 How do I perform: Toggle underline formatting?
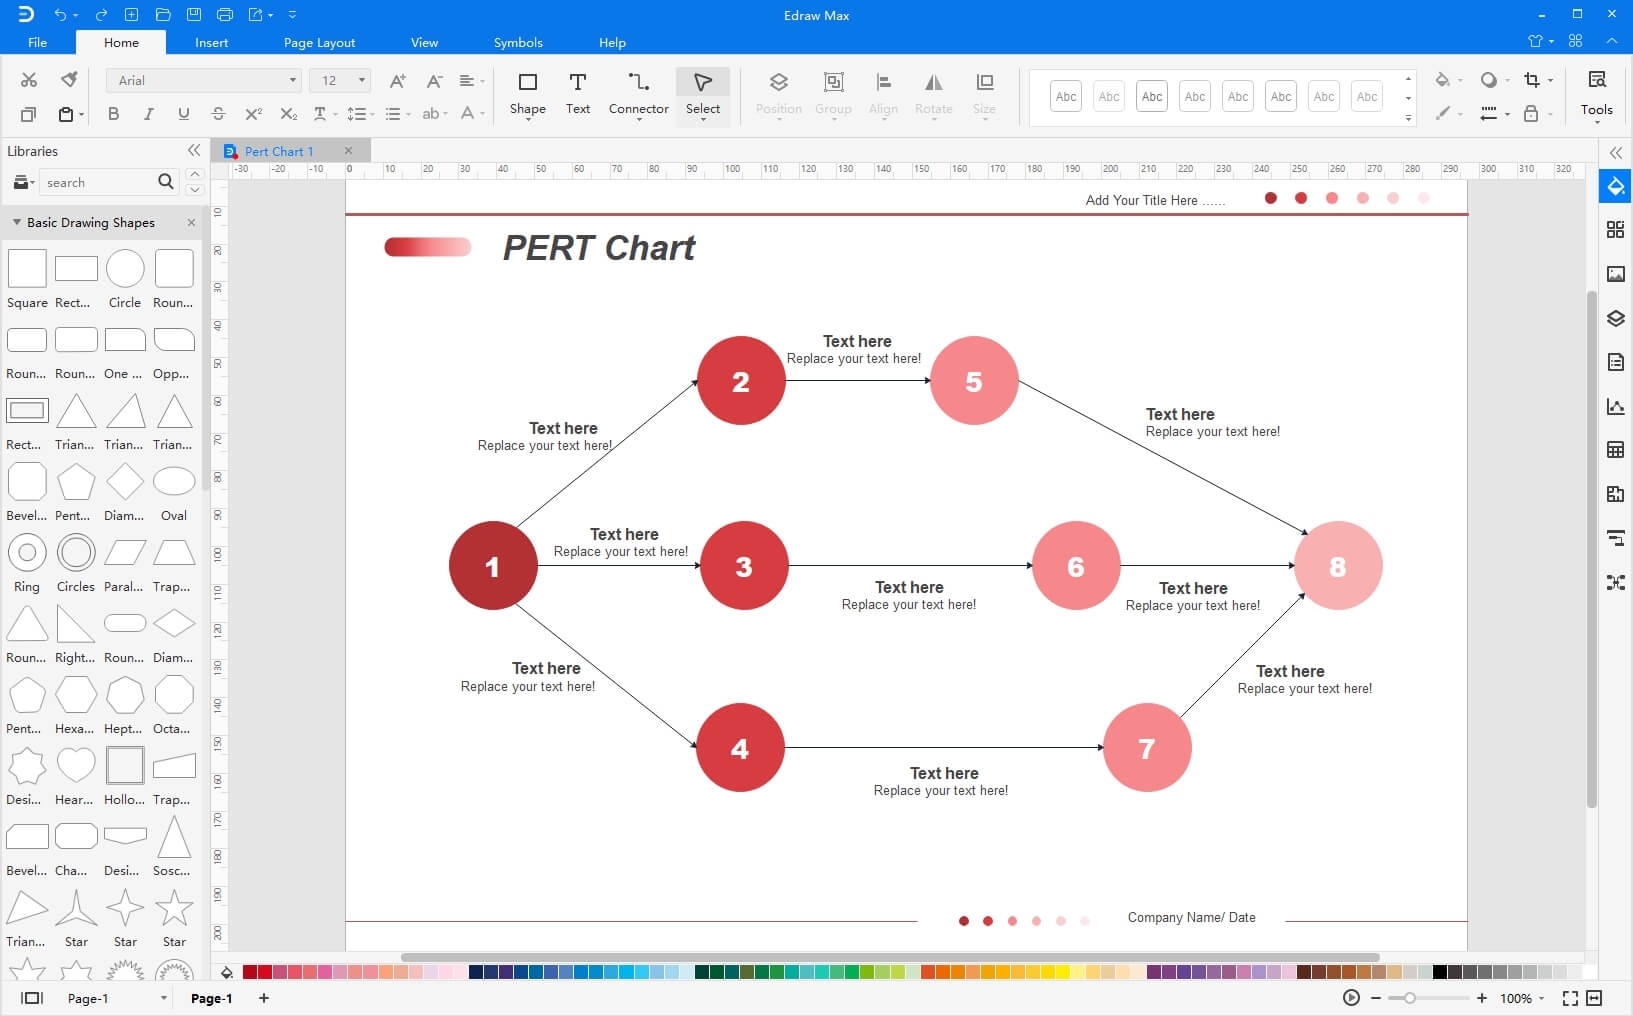tap(183, 114)
